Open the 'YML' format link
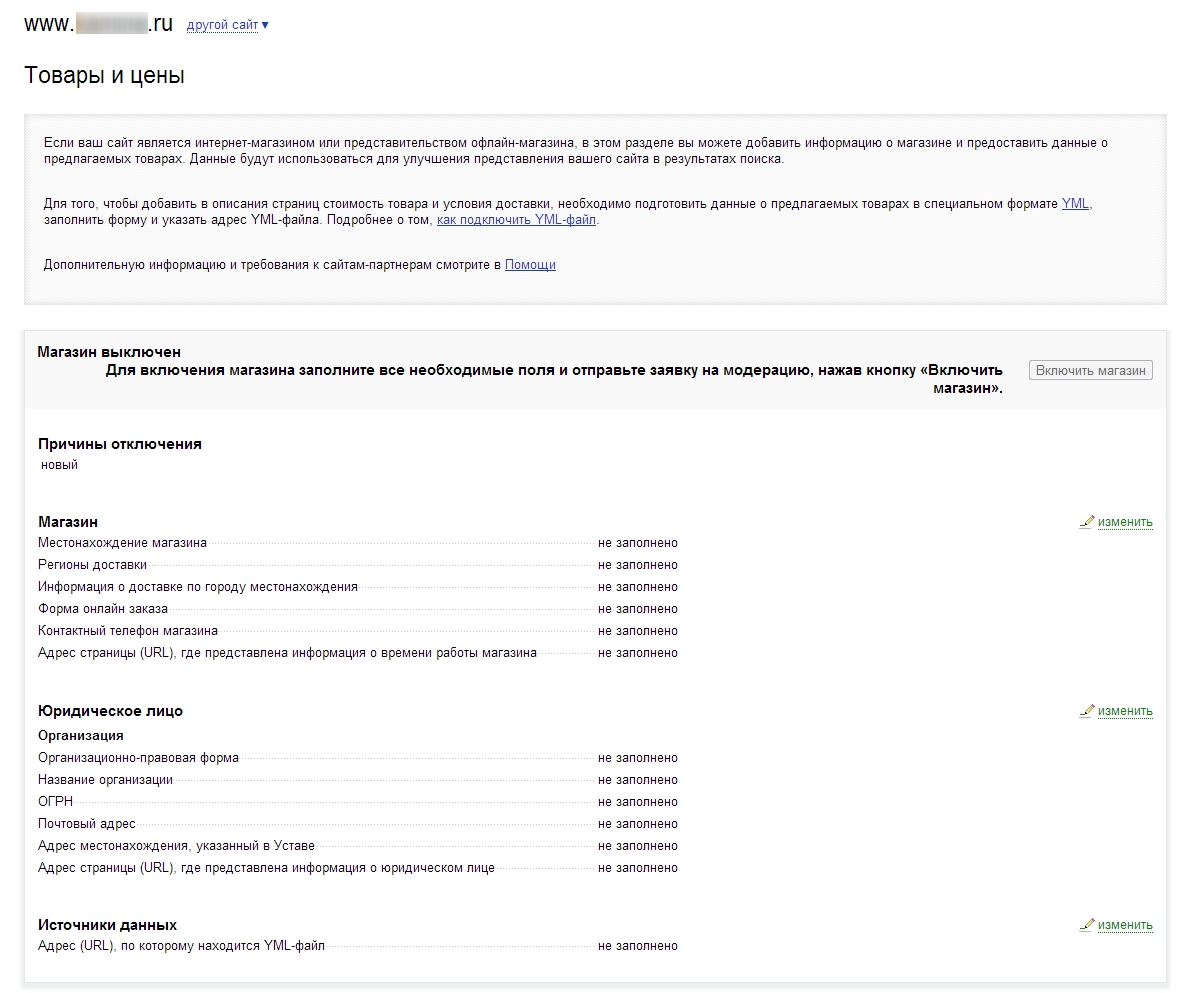 (1075, 203)
